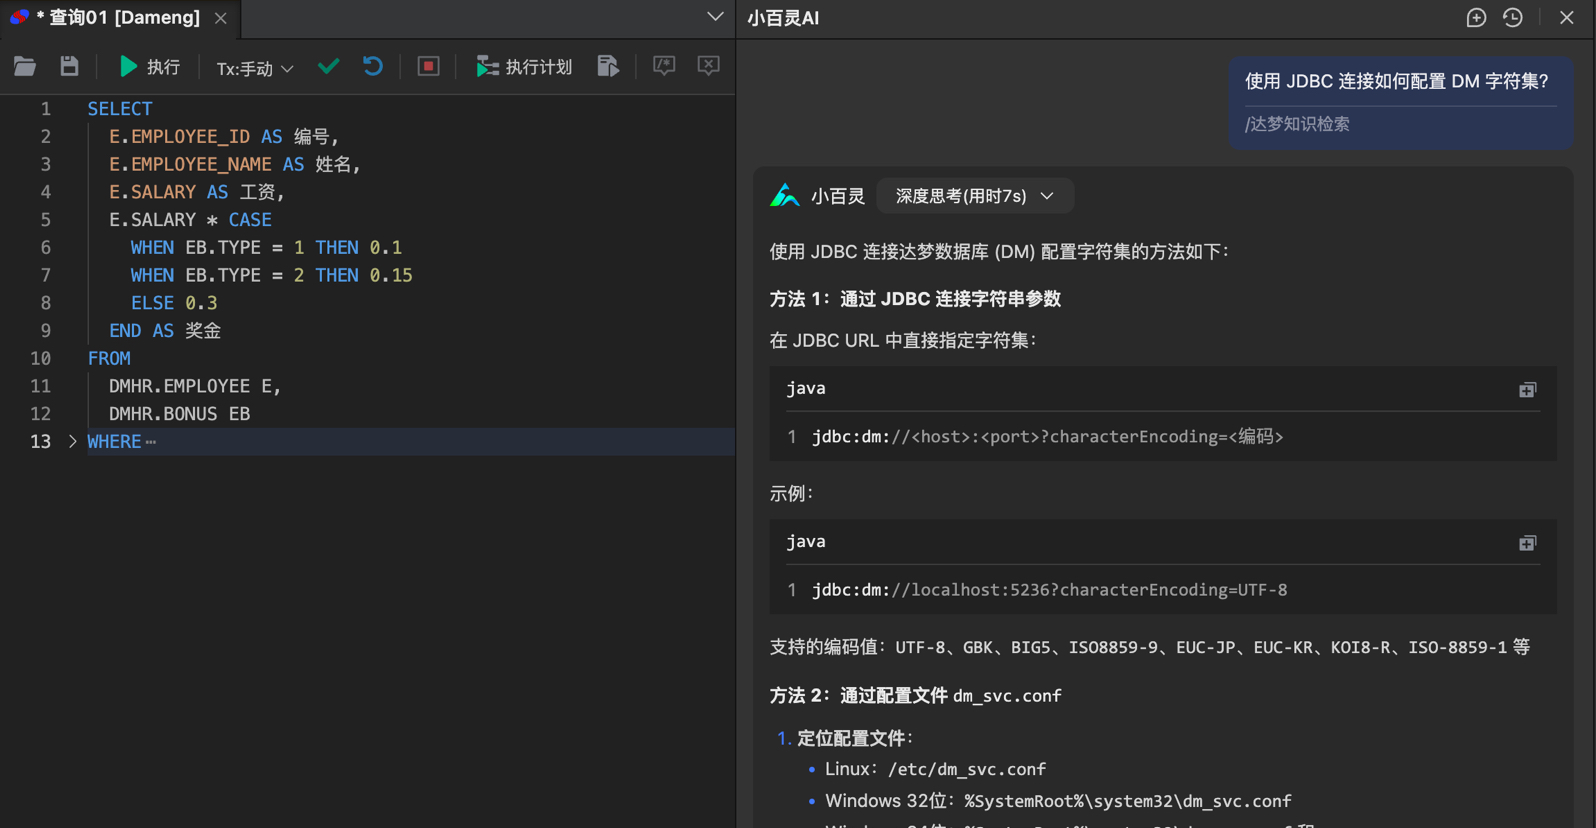Copy the first java code block
1596x828 pixels.
(x=1527, y=390)
